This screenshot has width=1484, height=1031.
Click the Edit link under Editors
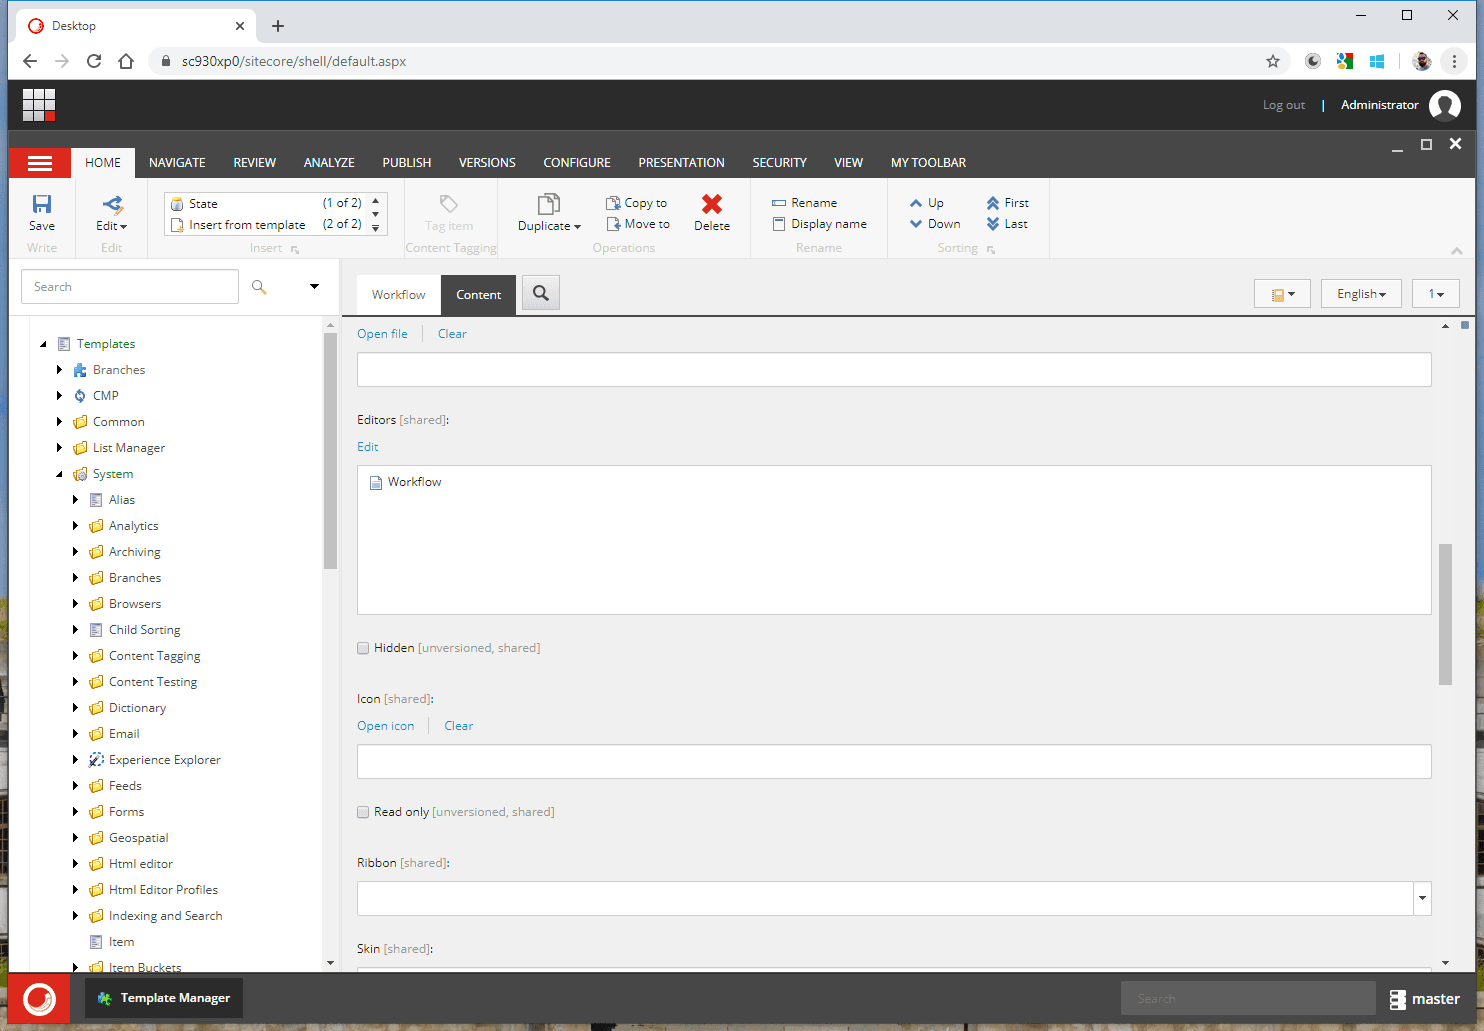(x=368, y=447)
